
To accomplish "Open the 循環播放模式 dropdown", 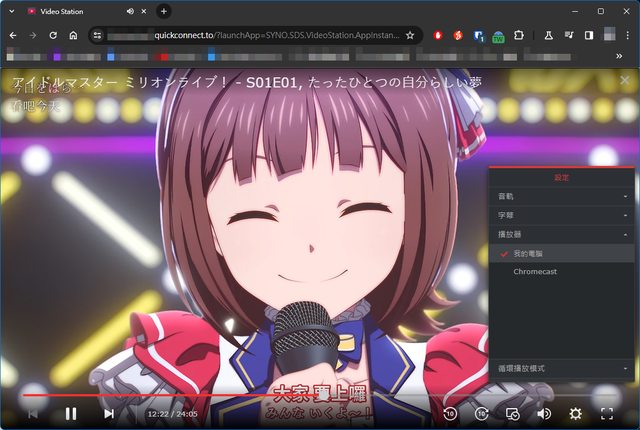I will (561, 369).
